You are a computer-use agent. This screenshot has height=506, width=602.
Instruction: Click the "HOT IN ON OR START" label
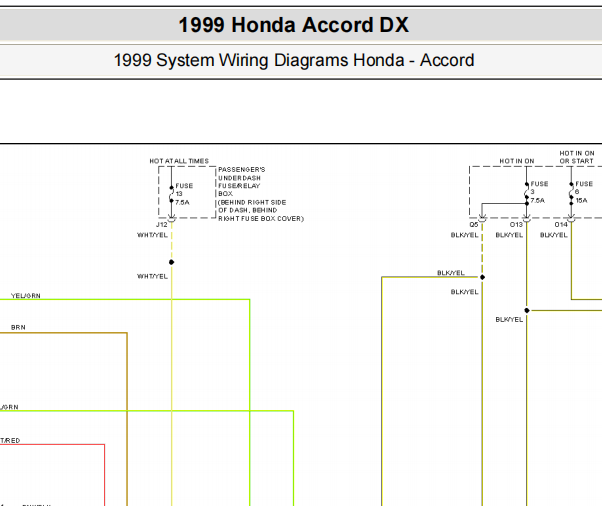(577, 157)
